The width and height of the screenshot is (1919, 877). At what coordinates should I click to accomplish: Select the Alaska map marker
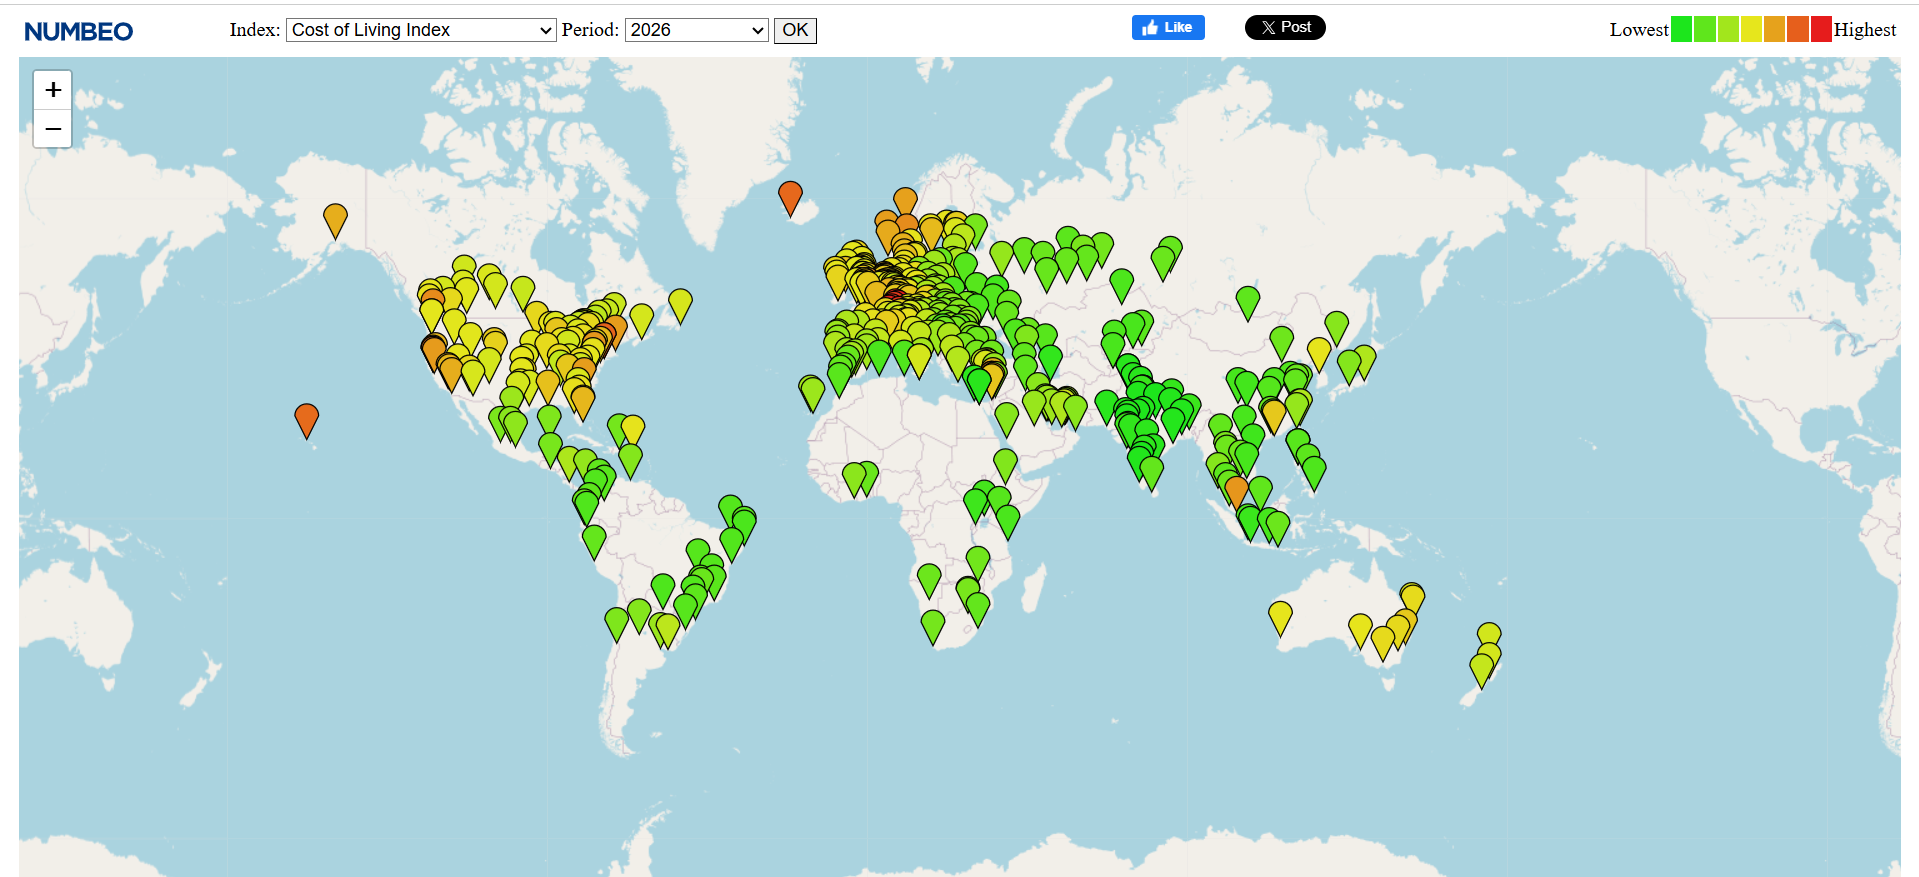pos(335,218)
